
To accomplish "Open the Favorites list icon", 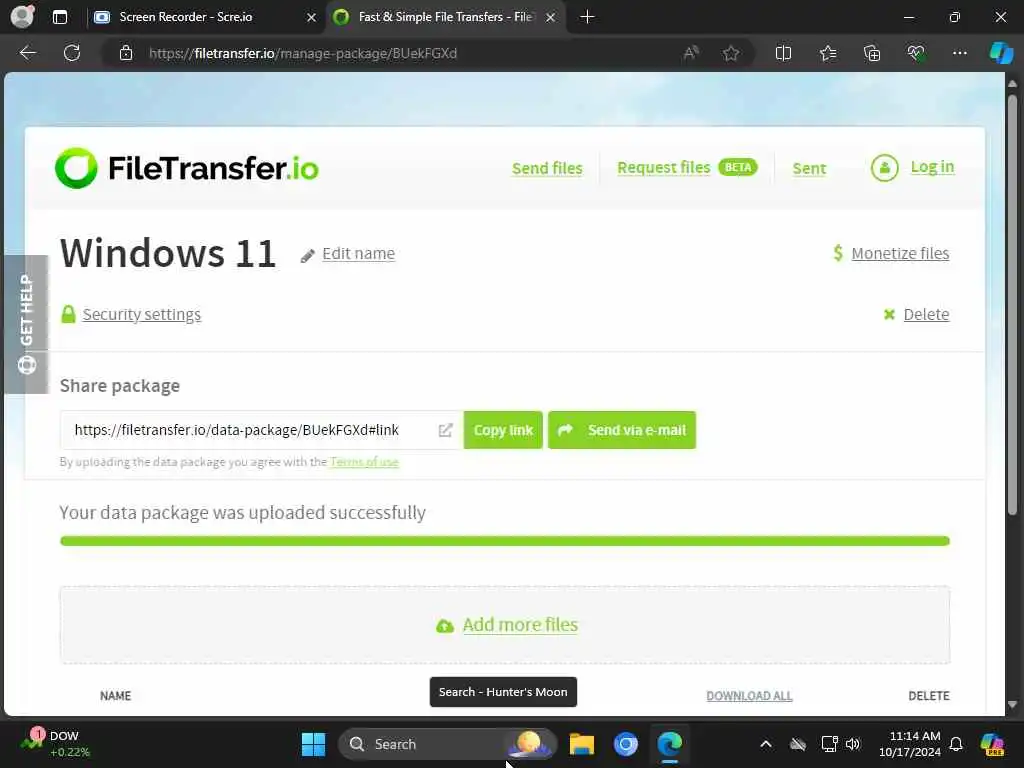I will (x=827, y=53).
